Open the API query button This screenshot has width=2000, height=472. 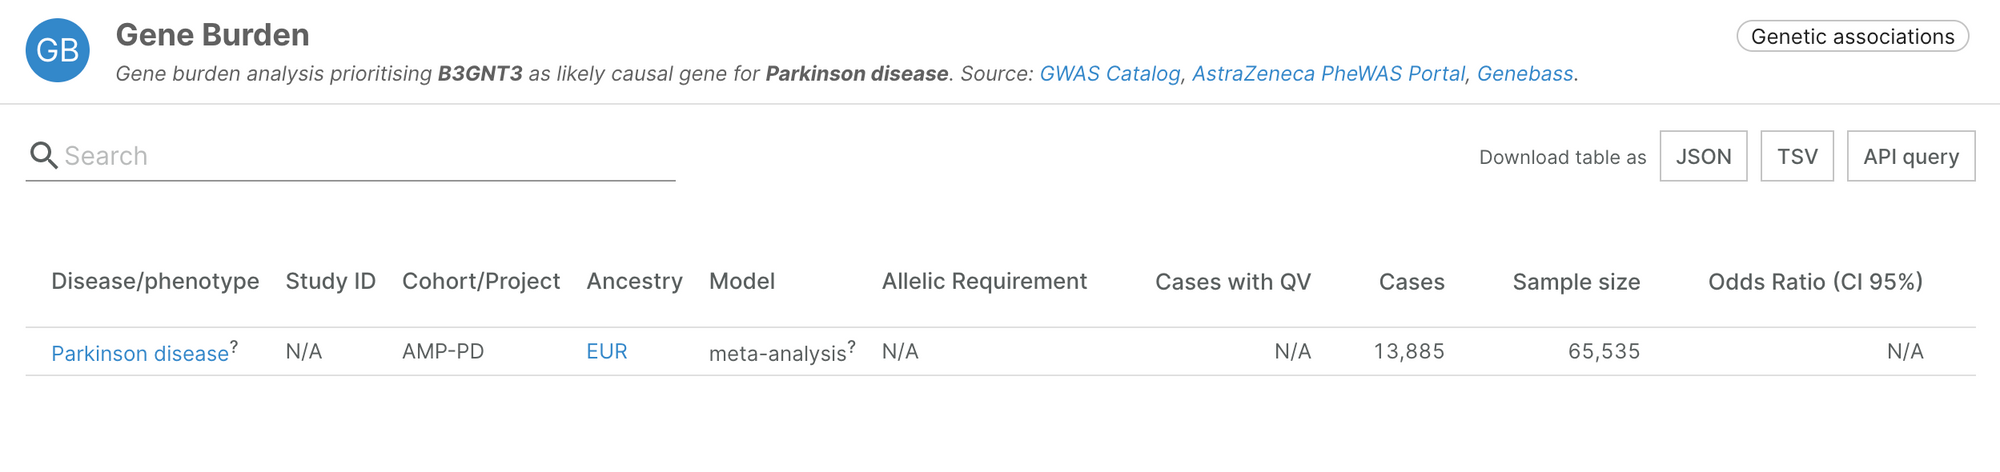(1910, 156)
